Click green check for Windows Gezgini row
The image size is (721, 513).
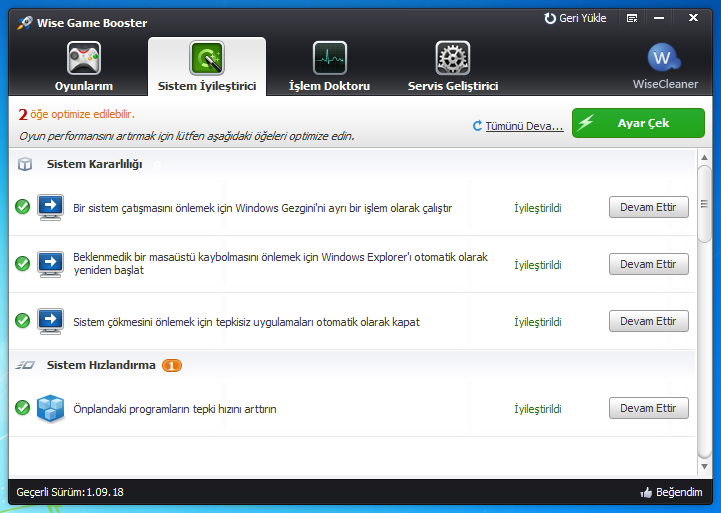coord(23,207)
